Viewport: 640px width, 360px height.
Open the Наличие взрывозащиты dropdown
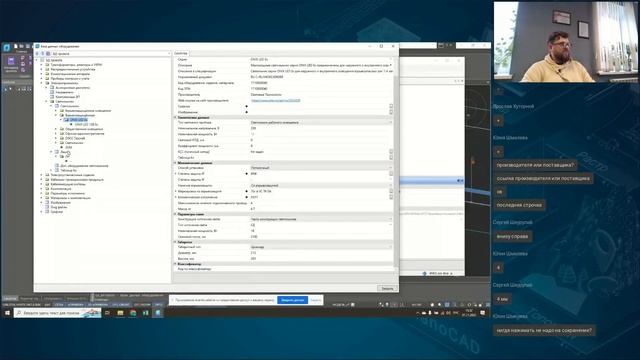(391, 185)
